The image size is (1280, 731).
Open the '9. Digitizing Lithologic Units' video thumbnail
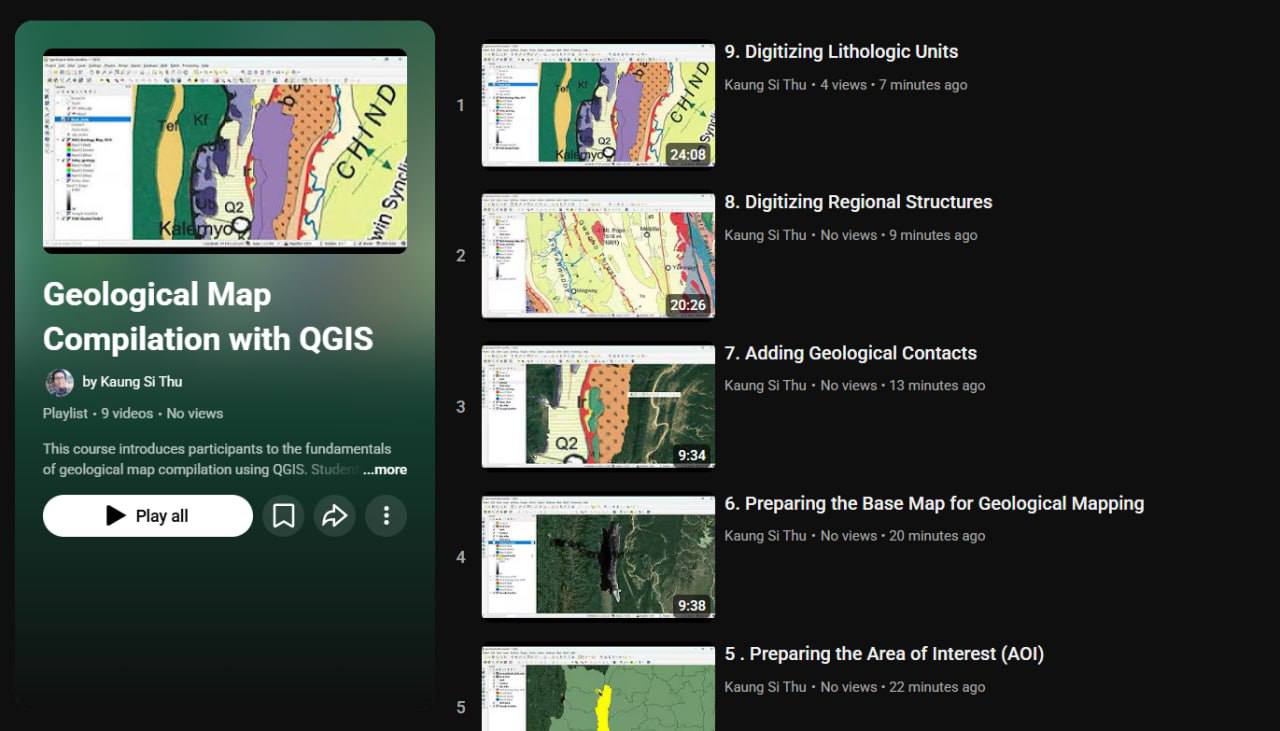pos(598,104)
